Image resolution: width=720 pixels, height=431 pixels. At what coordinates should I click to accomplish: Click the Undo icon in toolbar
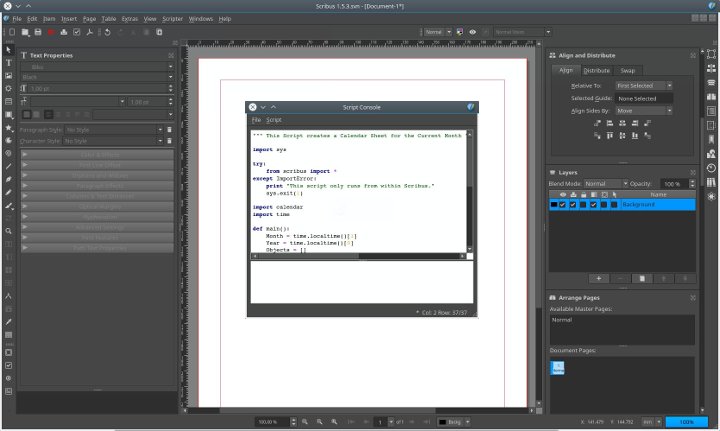click(108, 32)
